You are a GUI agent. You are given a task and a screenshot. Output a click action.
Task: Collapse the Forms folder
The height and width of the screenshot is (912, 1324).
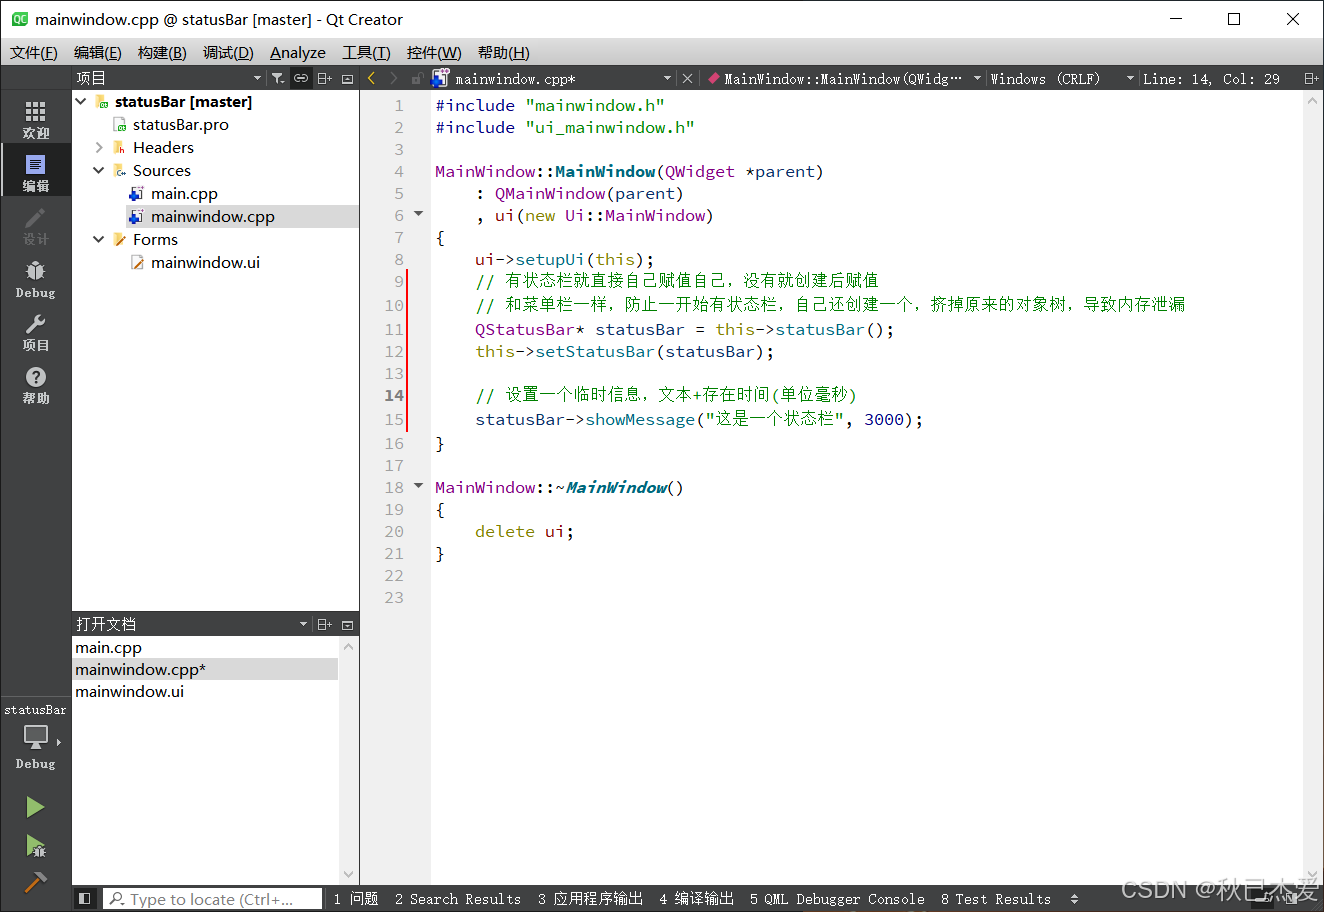click(x=99, y=239)
